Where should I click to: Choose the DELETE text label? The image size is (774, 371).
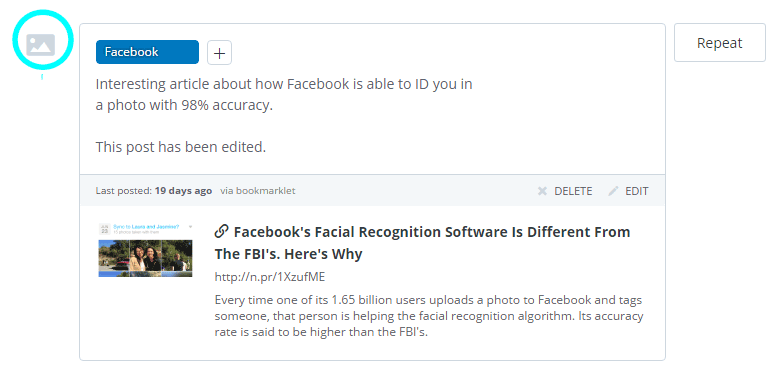tap(573, 191)
